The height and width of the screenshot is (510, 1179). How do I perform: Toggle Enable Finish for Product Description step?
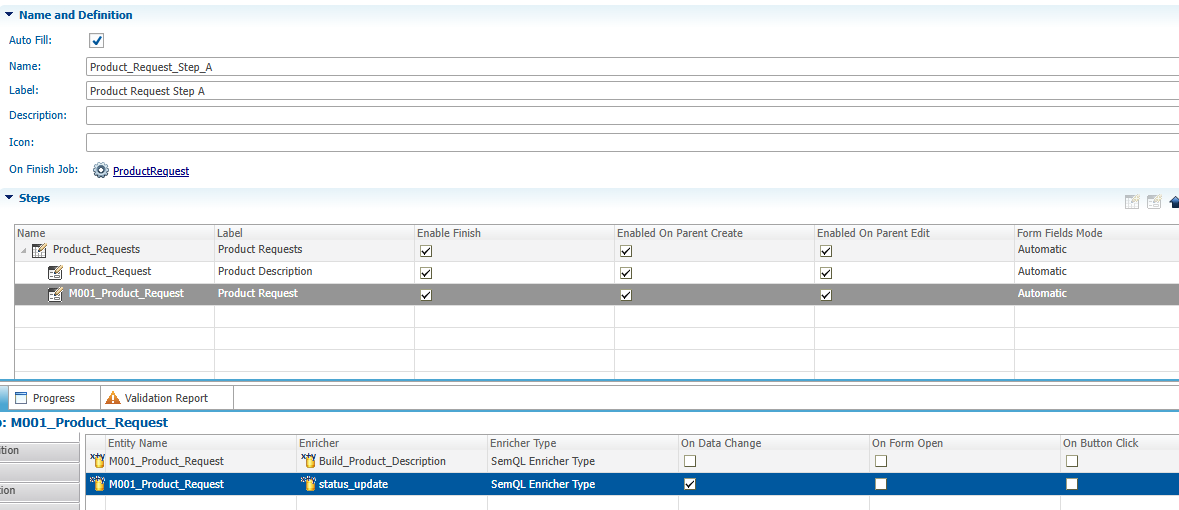(x=426, y=272)
